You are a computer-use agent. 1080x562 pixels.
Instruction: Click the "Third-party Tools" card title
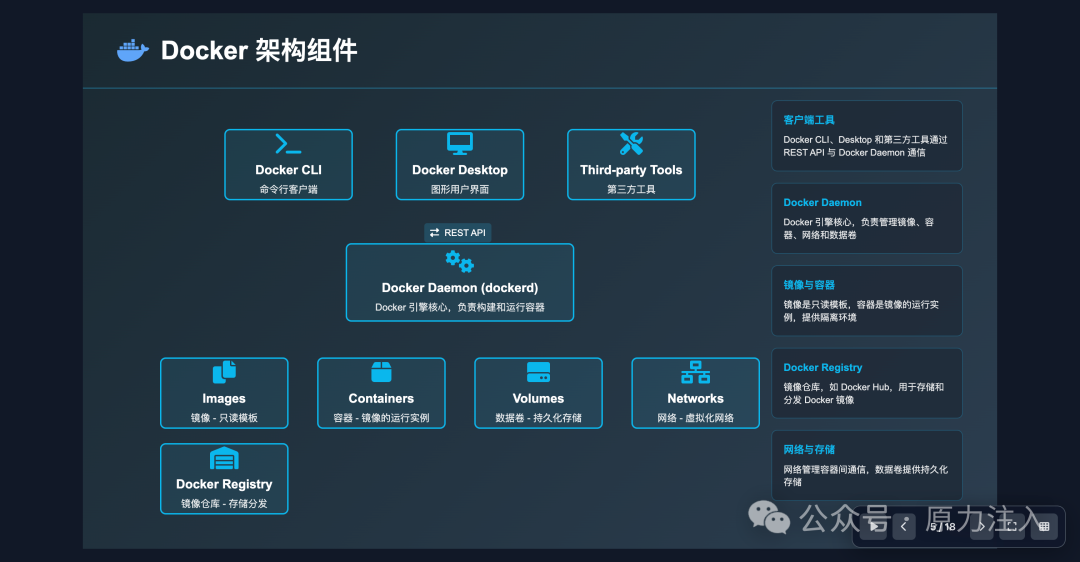click(x=631, y=170)
